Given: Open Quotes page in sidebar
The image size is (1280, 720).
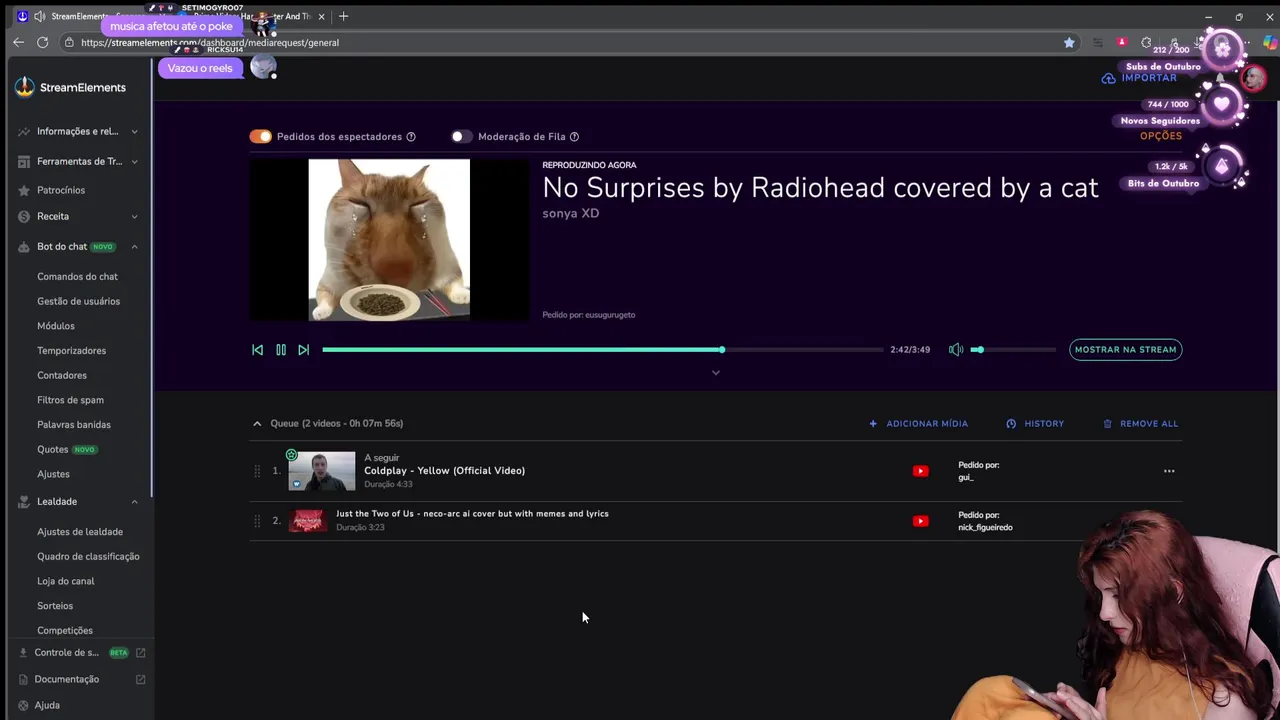Looking at the screenshot, I should (53, 450).
